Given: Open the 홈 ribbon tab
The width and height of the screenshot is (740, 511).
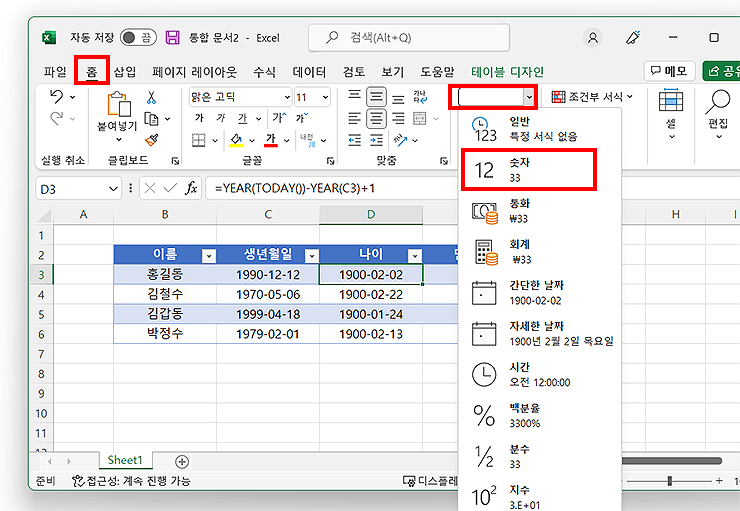Looking at the screenshot, I should 92,72.
